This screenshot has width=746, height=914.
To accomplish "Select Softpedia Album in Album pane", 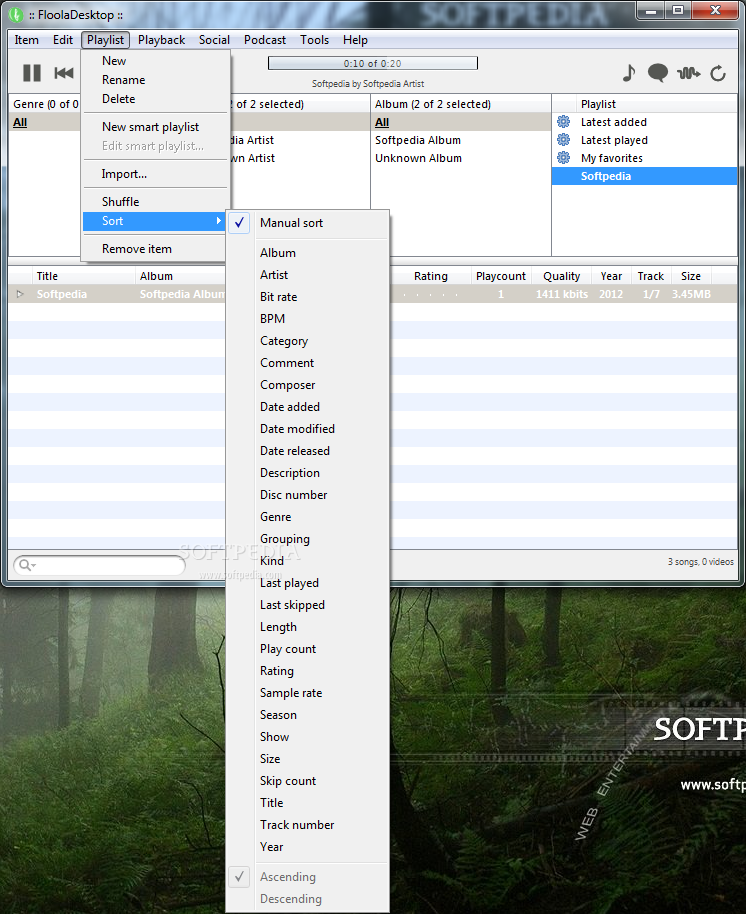I will [418, 140].
